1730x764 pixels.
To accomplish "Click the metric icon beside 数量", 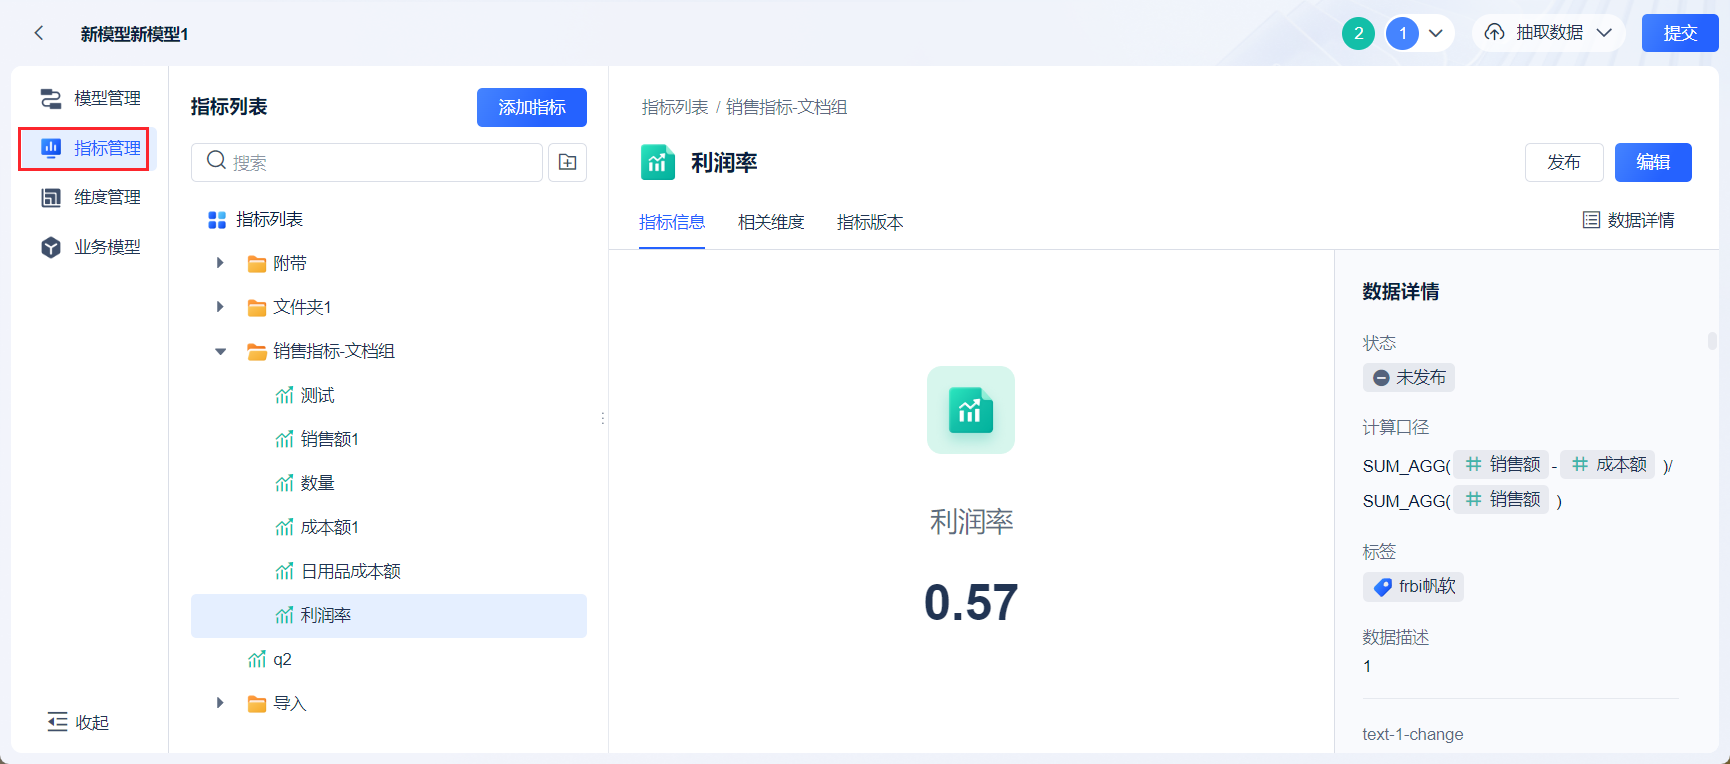I will (x=285, y=483).
